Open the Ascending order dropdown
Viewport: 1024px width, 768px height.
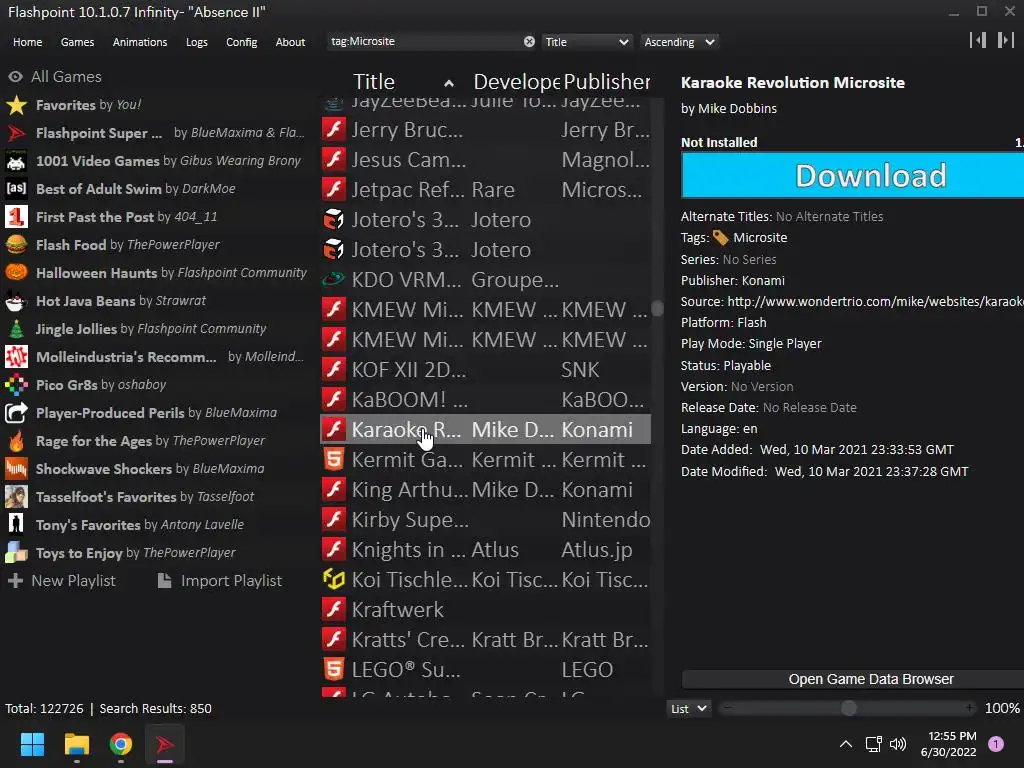coord(679,42)
